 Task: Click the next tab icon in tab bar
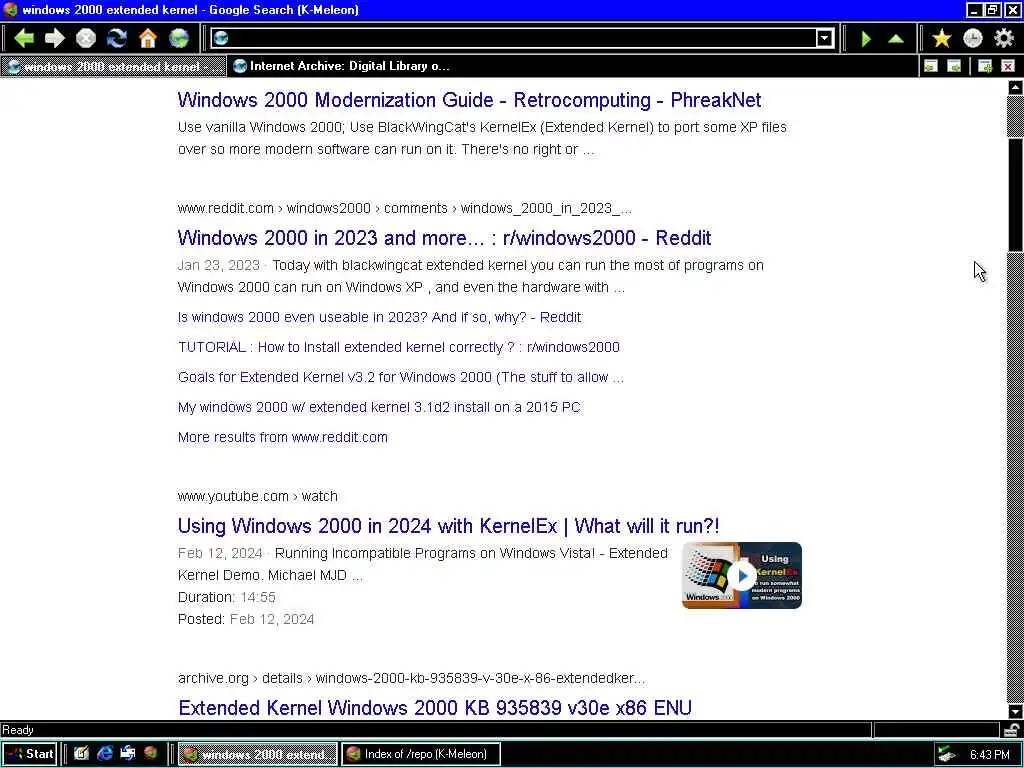(x=954, y=66)
